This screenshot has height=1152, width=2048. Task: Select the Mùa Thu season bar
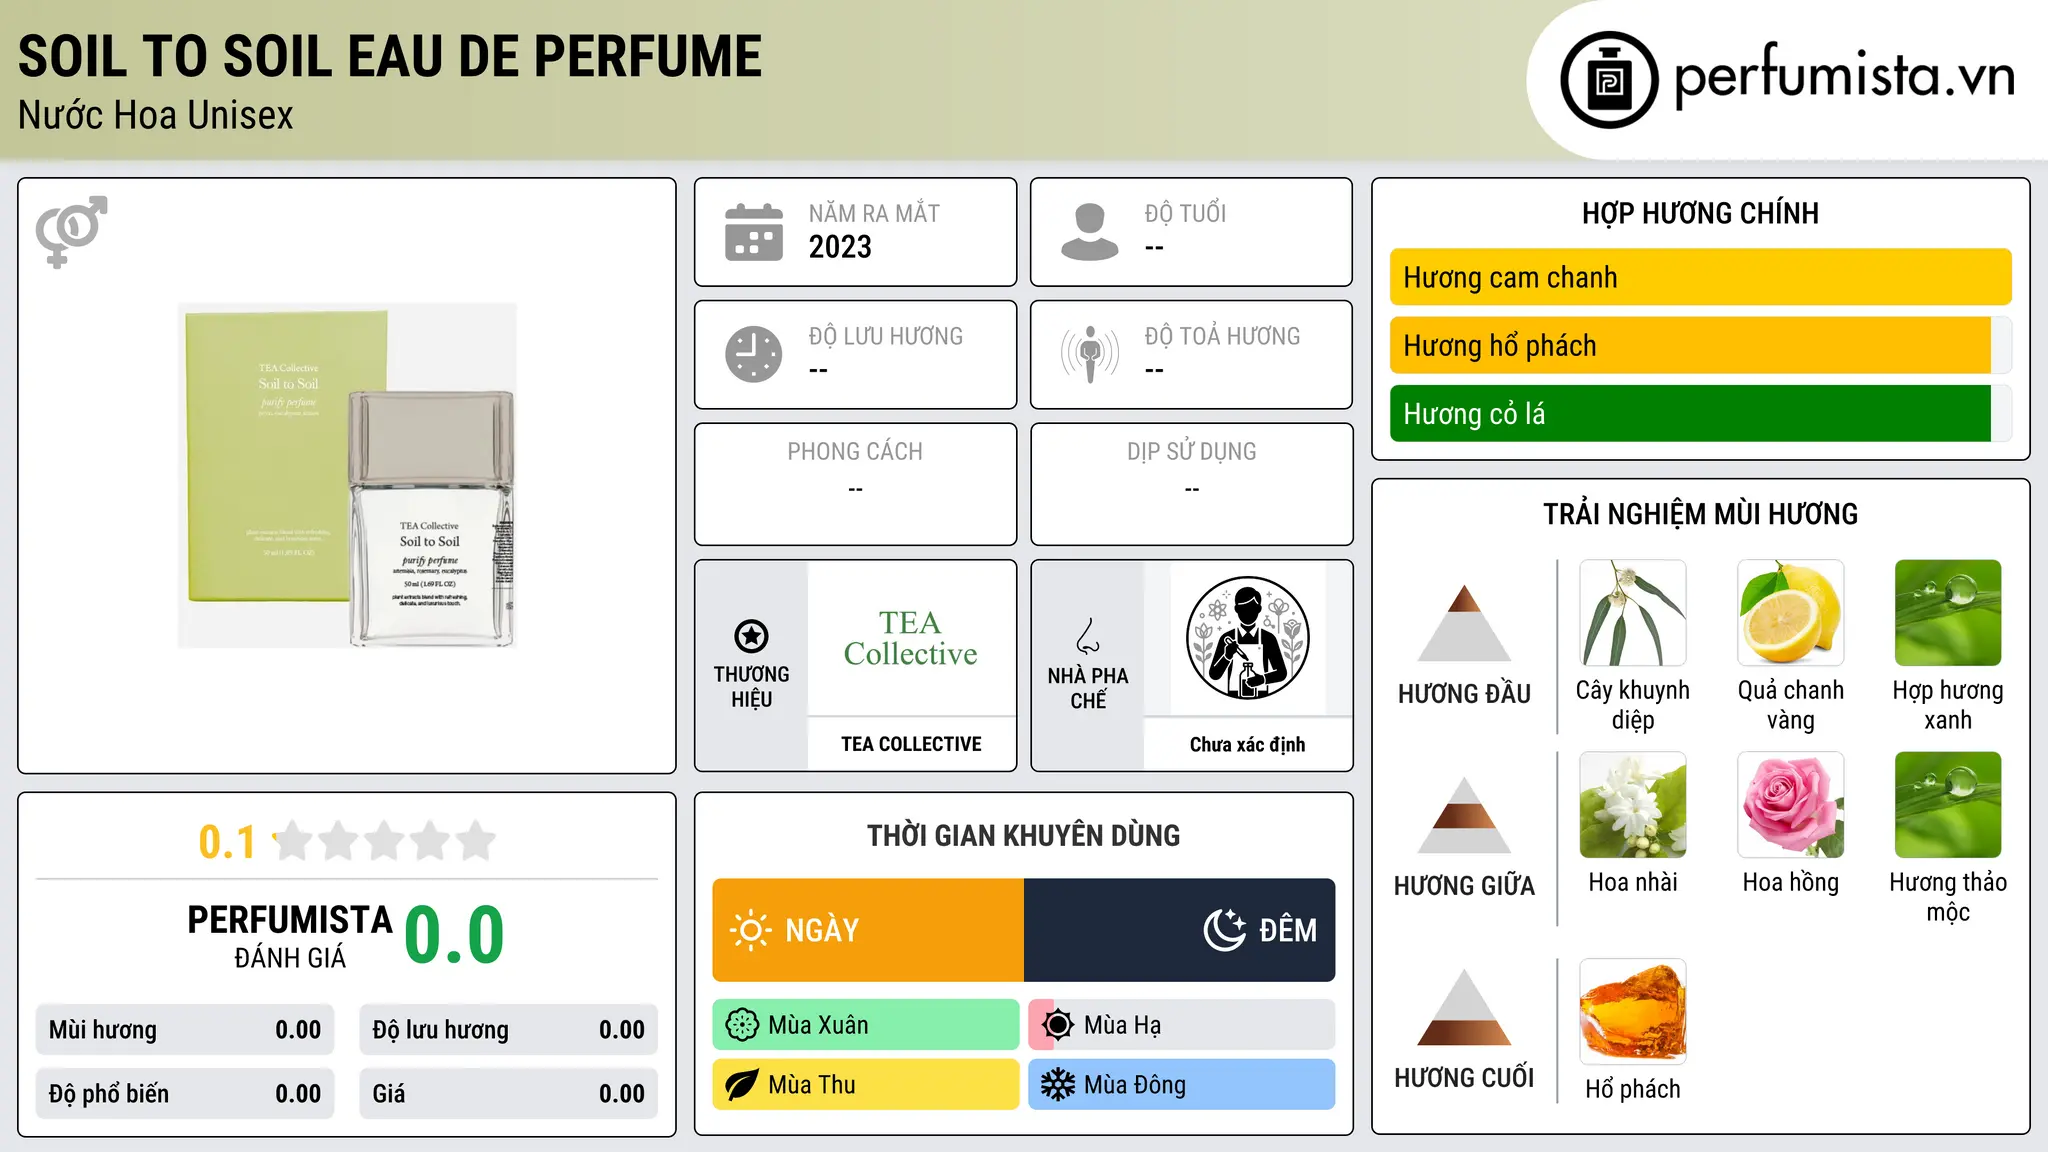click(866, 1085)
